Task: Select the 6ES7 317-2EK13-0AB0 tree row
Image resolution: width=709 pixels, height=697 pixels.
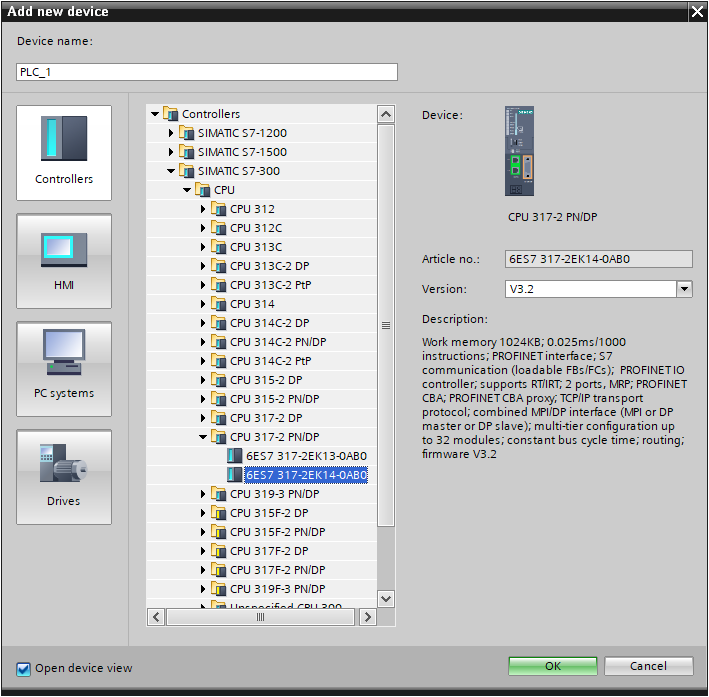Action: pos(261,455)
